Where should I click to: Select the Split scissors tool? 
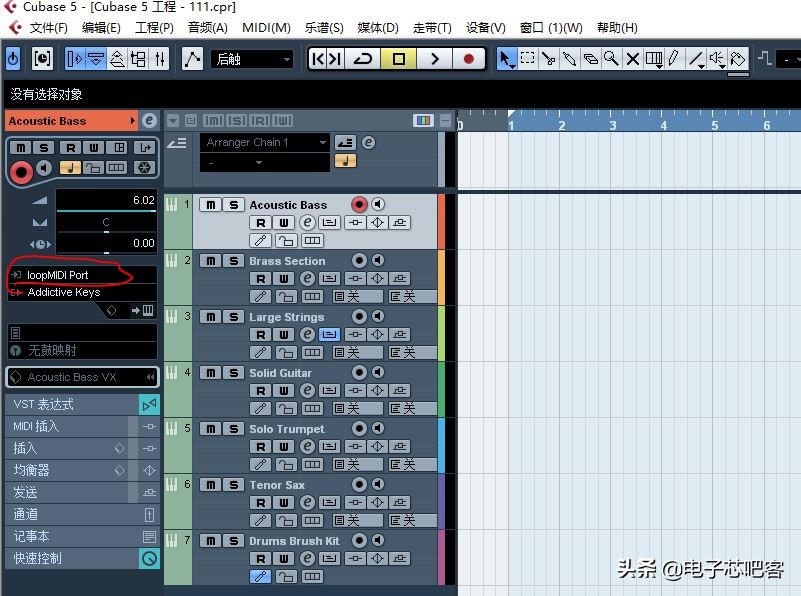point(548,59)
